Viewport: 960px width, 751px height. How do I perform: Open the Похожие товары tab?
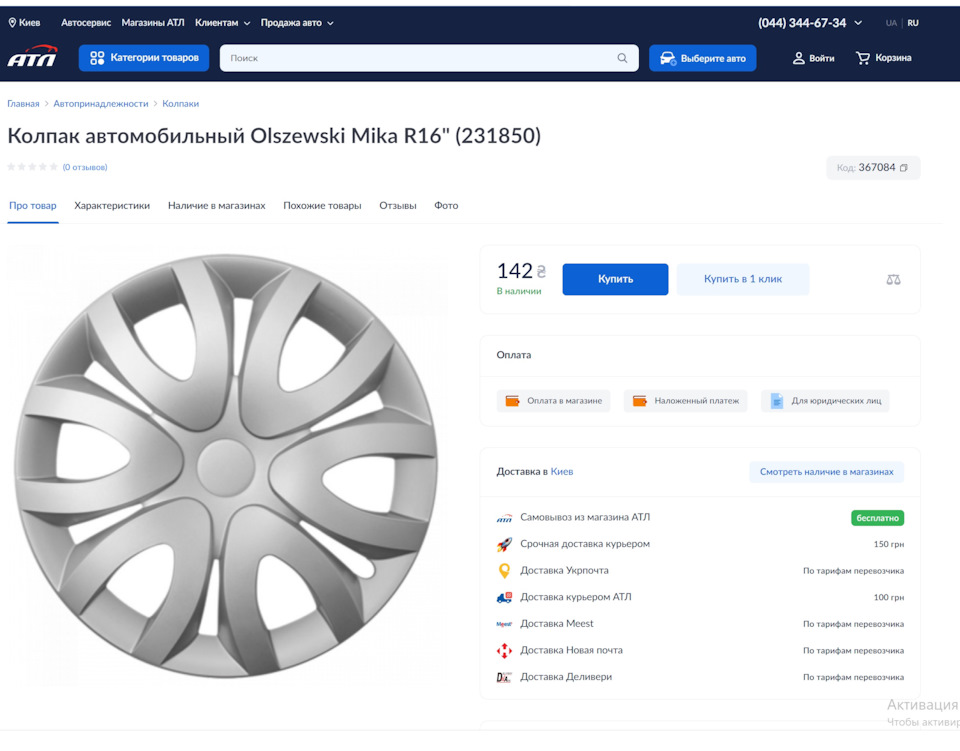point(322,206)
